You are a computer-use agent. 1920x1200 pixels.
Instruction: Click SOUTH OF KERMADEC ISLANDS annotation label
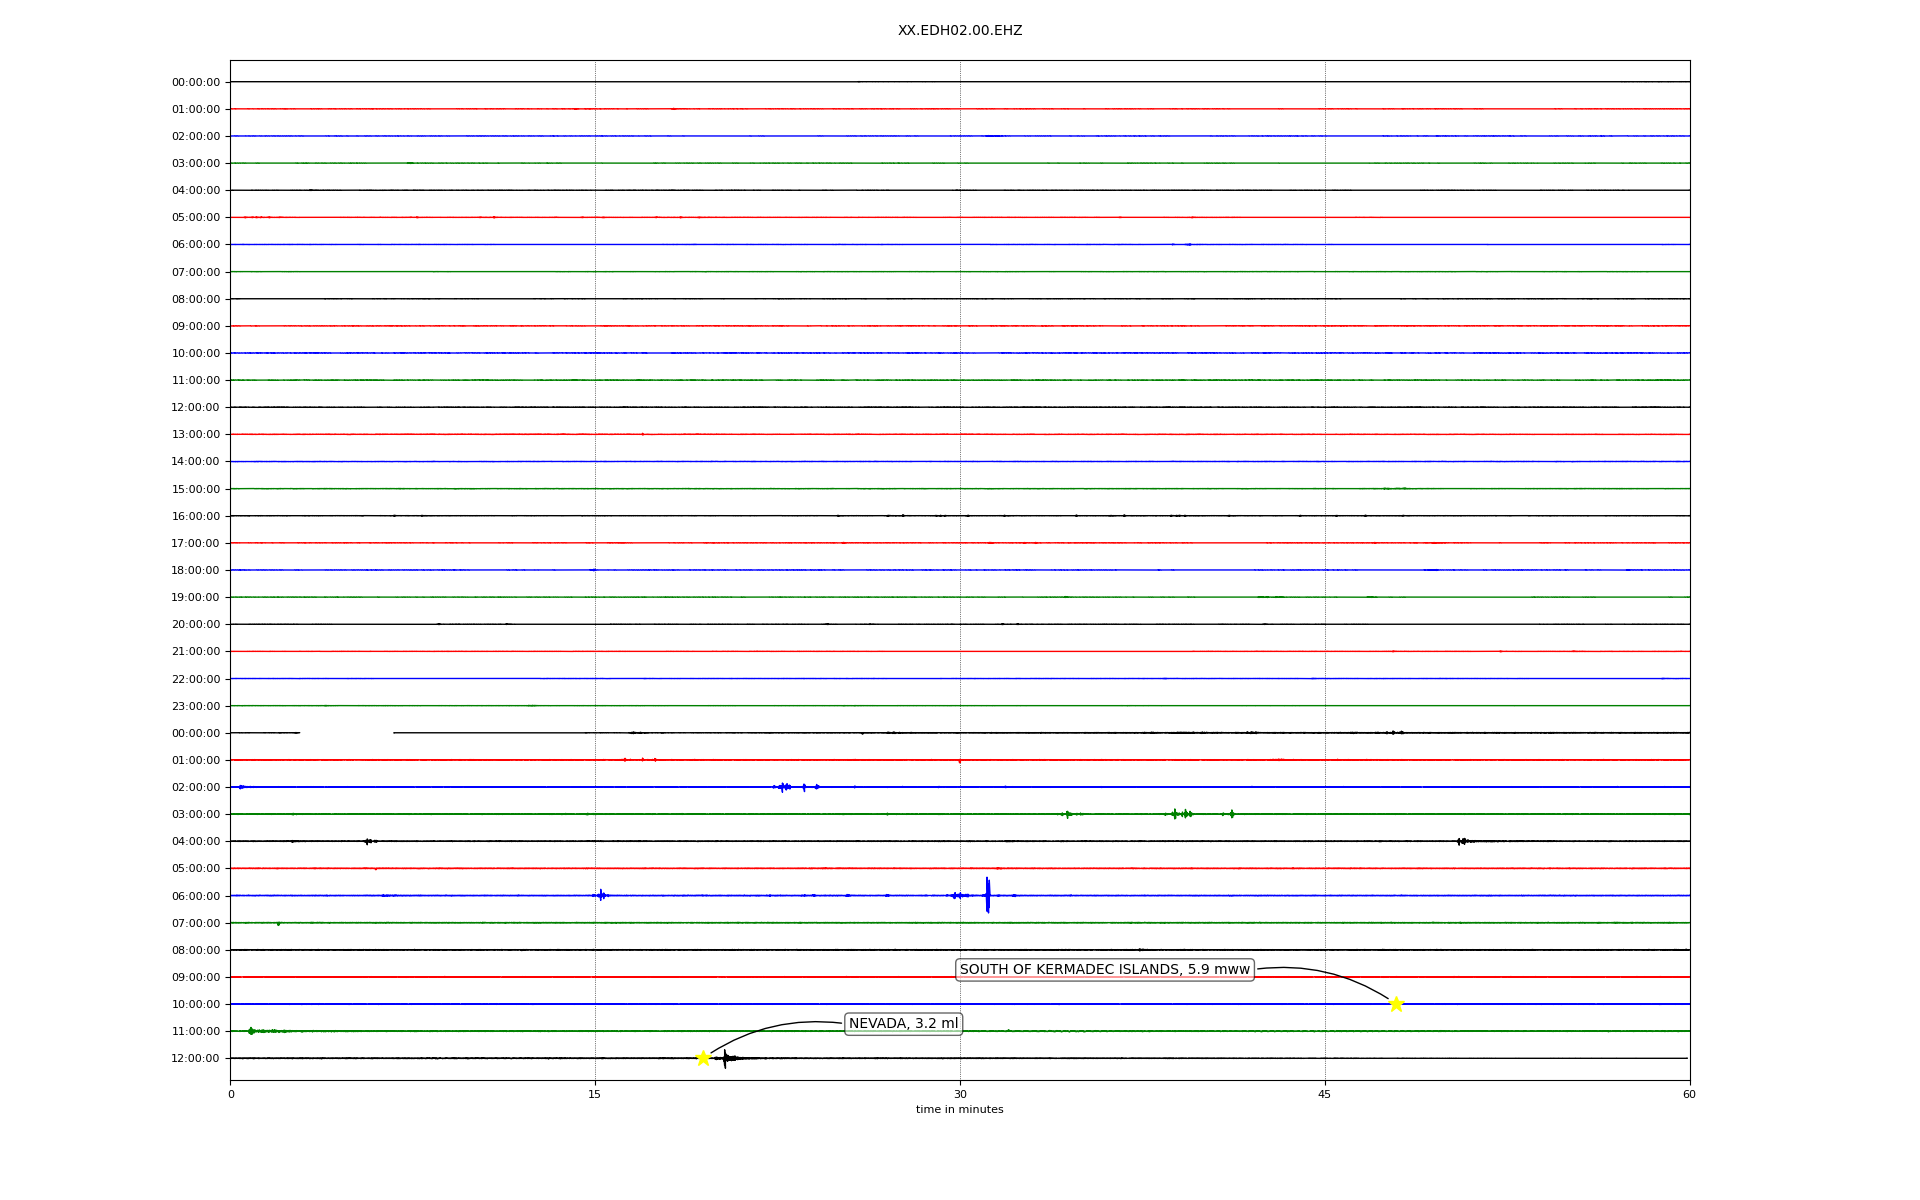coord(1104,969)
